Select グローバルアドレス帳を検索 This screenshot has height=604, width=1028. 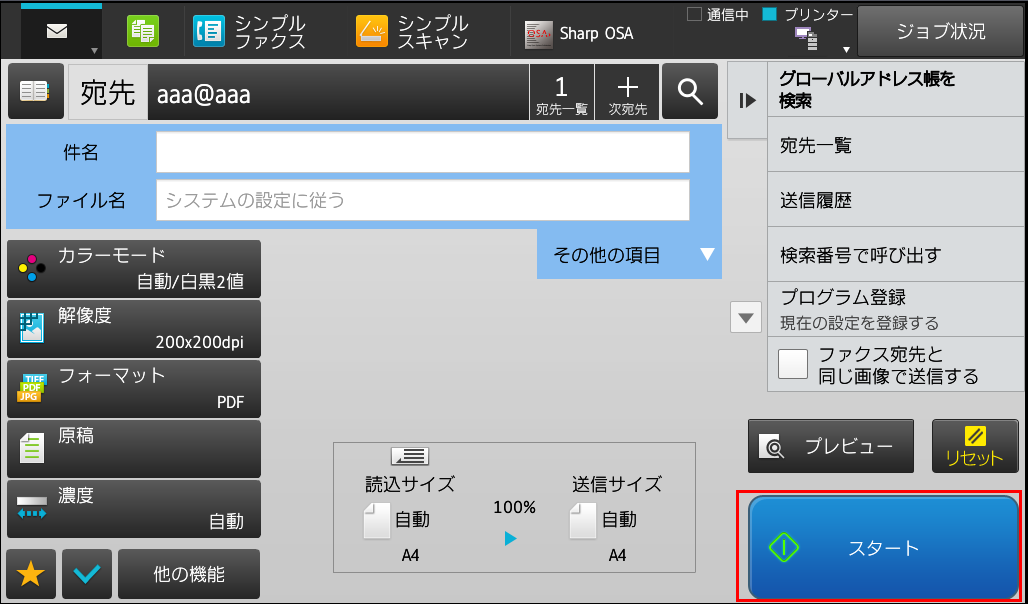tap(896, 90)
